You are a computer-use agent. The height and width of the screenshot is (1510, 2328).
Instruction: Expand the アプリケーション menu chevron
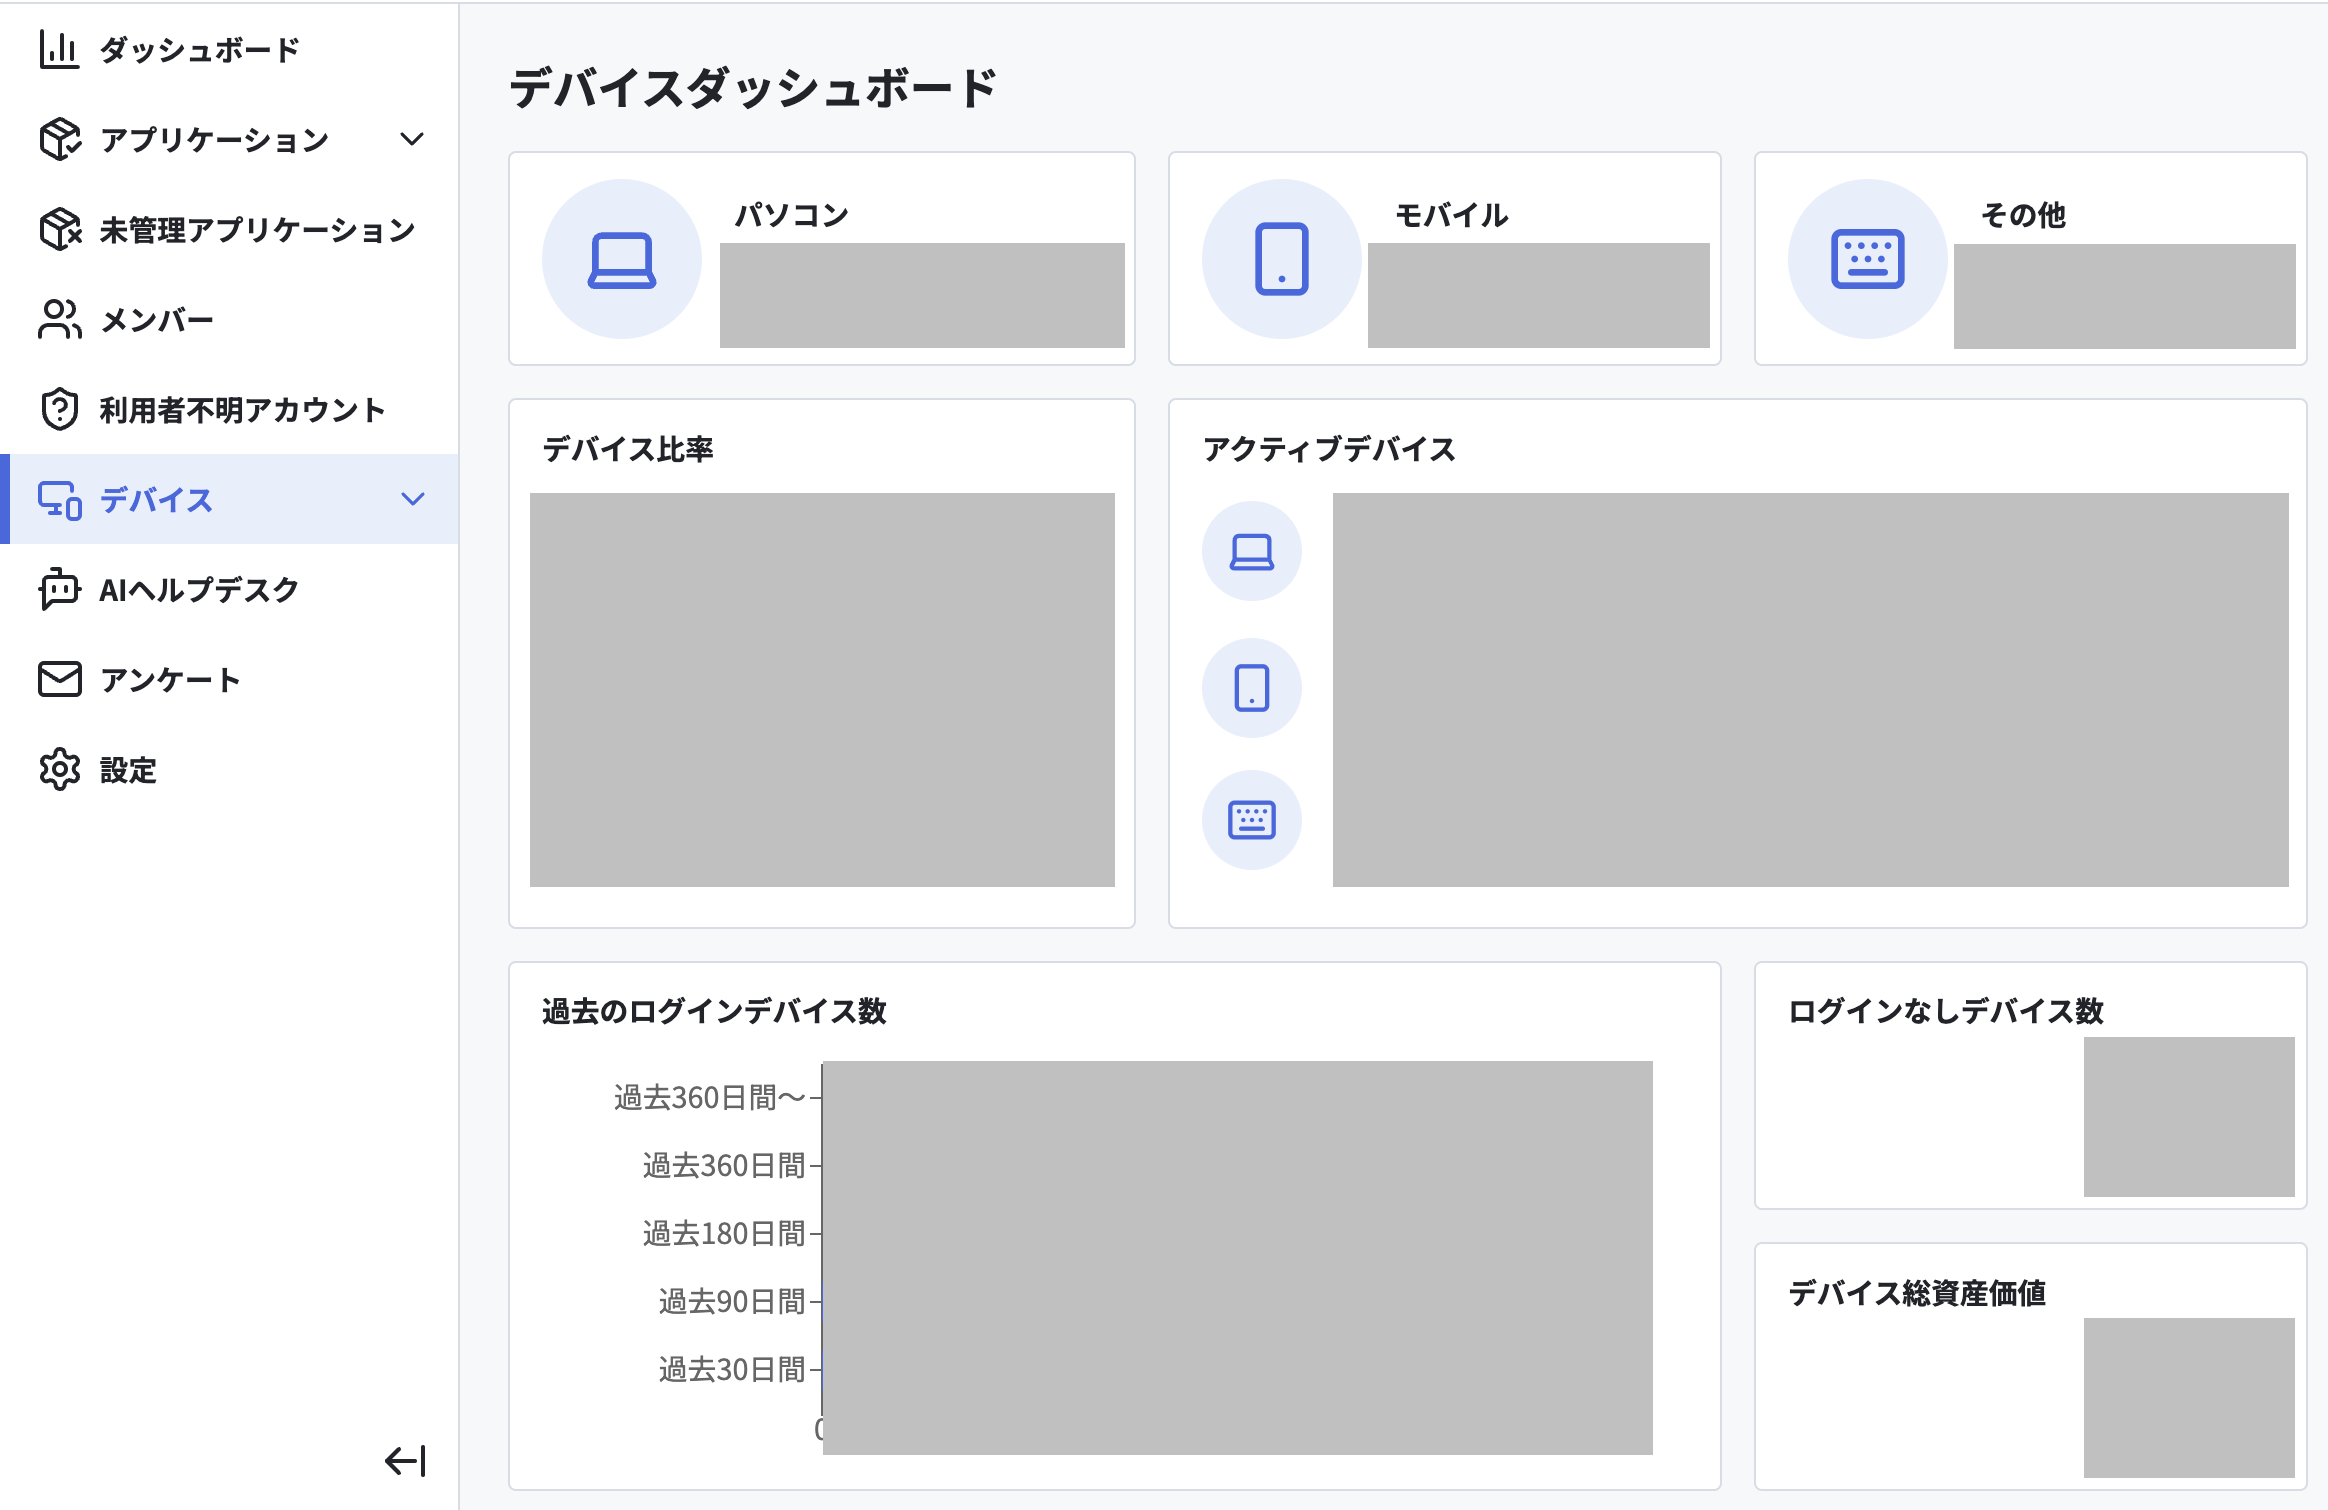click(412, 139)
